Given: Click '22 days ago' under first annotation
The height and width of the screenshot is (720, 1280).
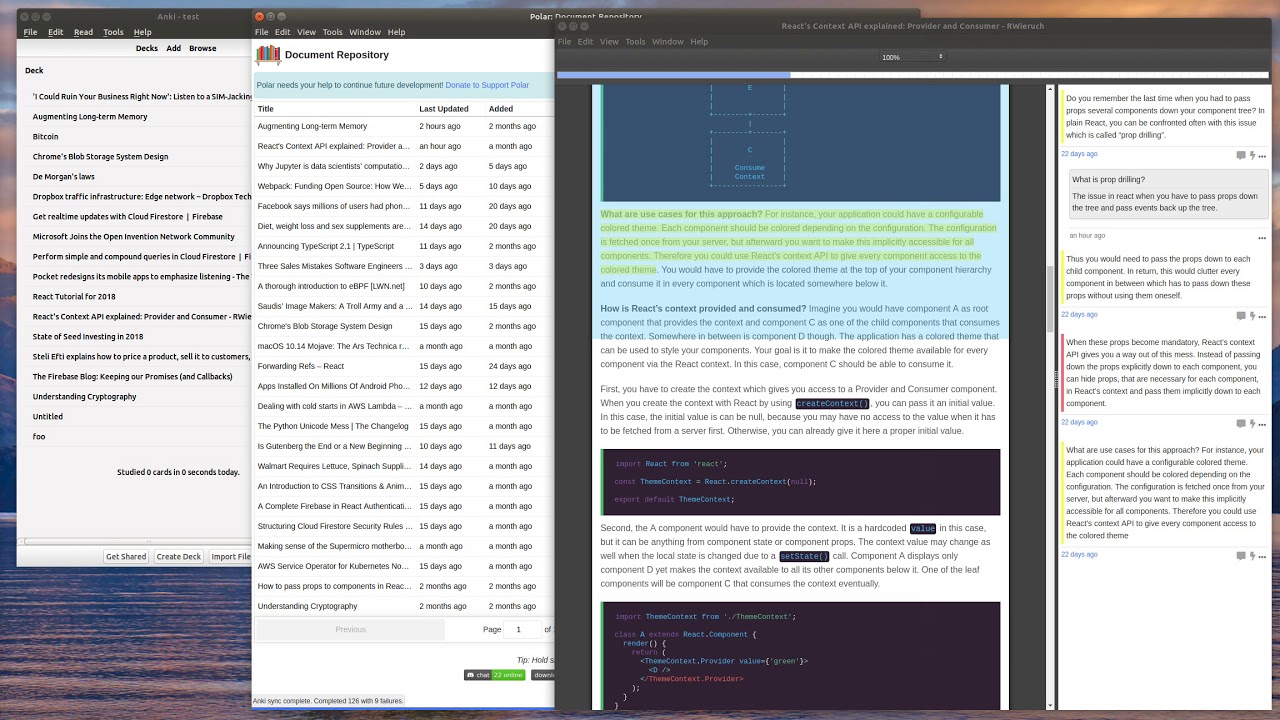Looking at the screenshot, I should (x=1079, y=154).
